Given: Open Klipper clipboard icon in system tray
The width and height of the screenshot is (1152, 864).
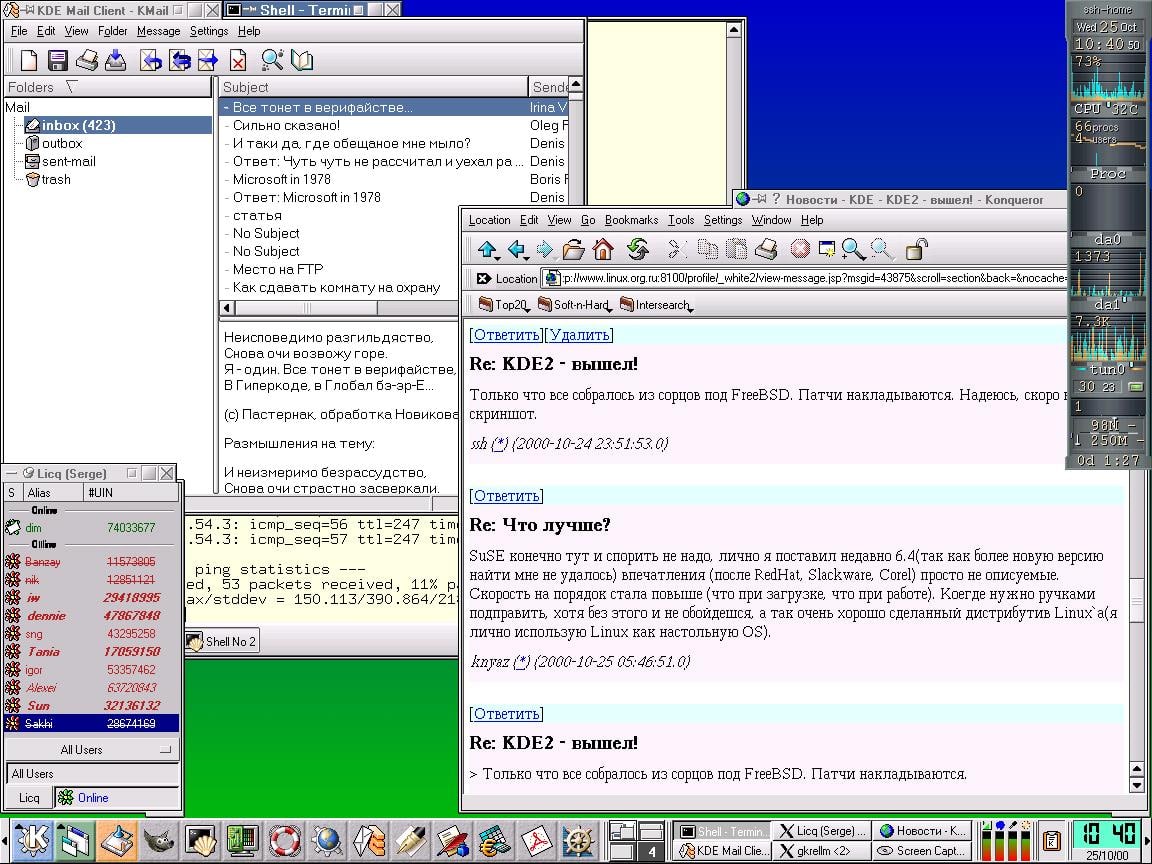Looking at the screenshot, I should tap(1052, 840).
